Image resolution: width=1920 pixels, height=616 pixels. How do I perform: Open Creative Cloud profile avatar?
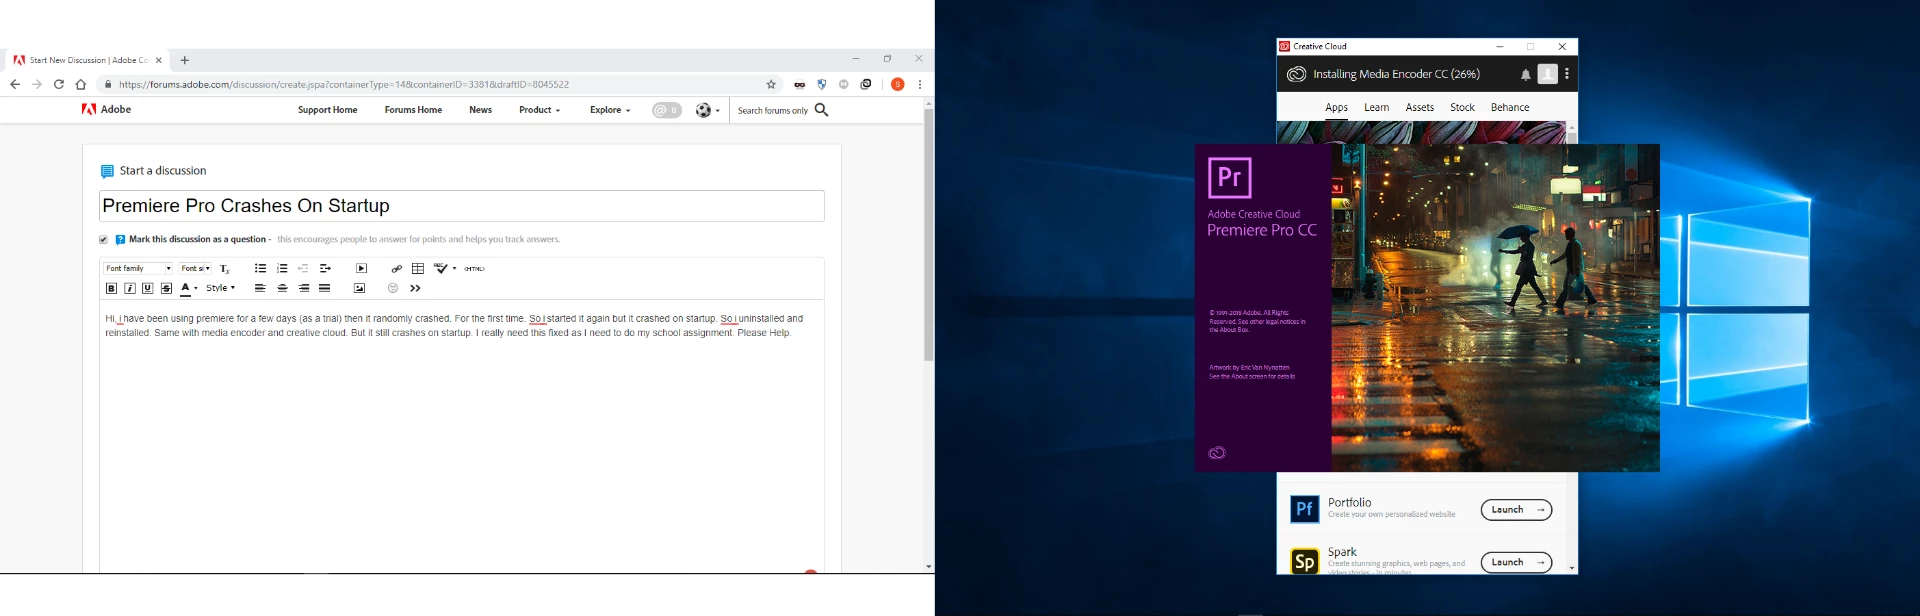(1547, 74)
